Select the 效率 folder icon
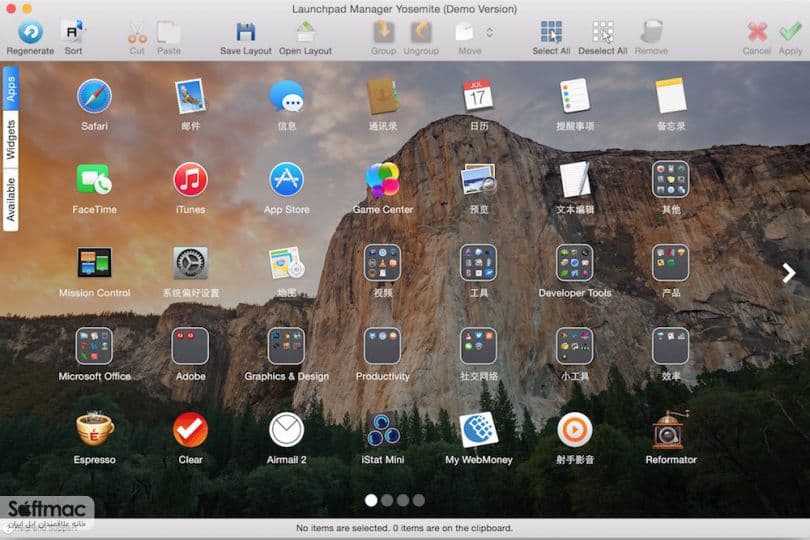The width and height of the screenshot is (810, 540). point(671,346)
